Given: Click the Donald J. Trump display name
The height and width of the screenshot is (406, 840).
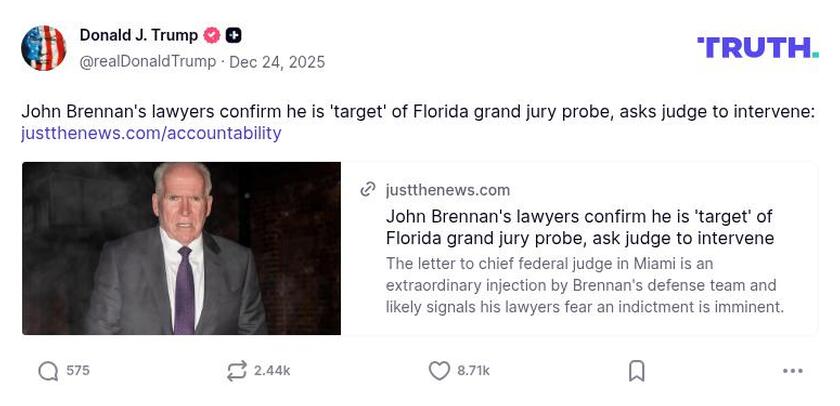Looking at the screenshot, I should click(139, 35).
